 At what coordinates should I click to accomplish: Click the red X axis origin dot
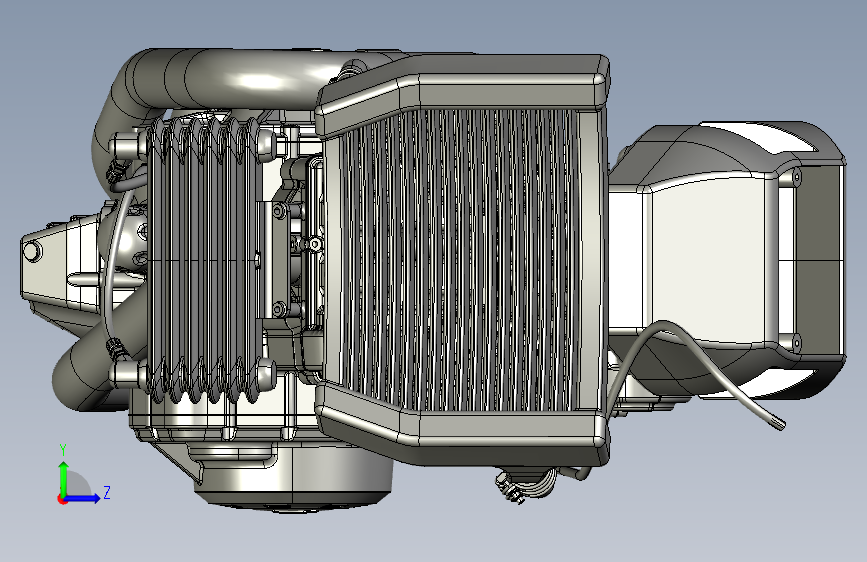(x=62, y=499)
